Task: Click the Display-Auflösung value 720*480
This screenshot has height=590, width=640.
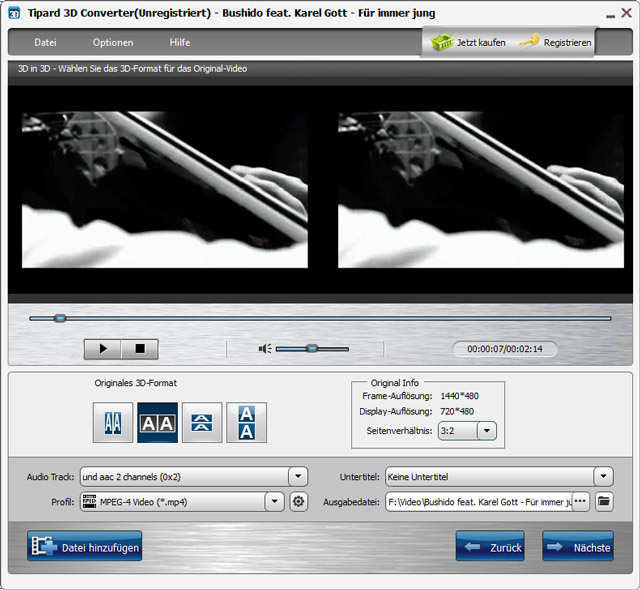Action: click(x=457, y=411)
